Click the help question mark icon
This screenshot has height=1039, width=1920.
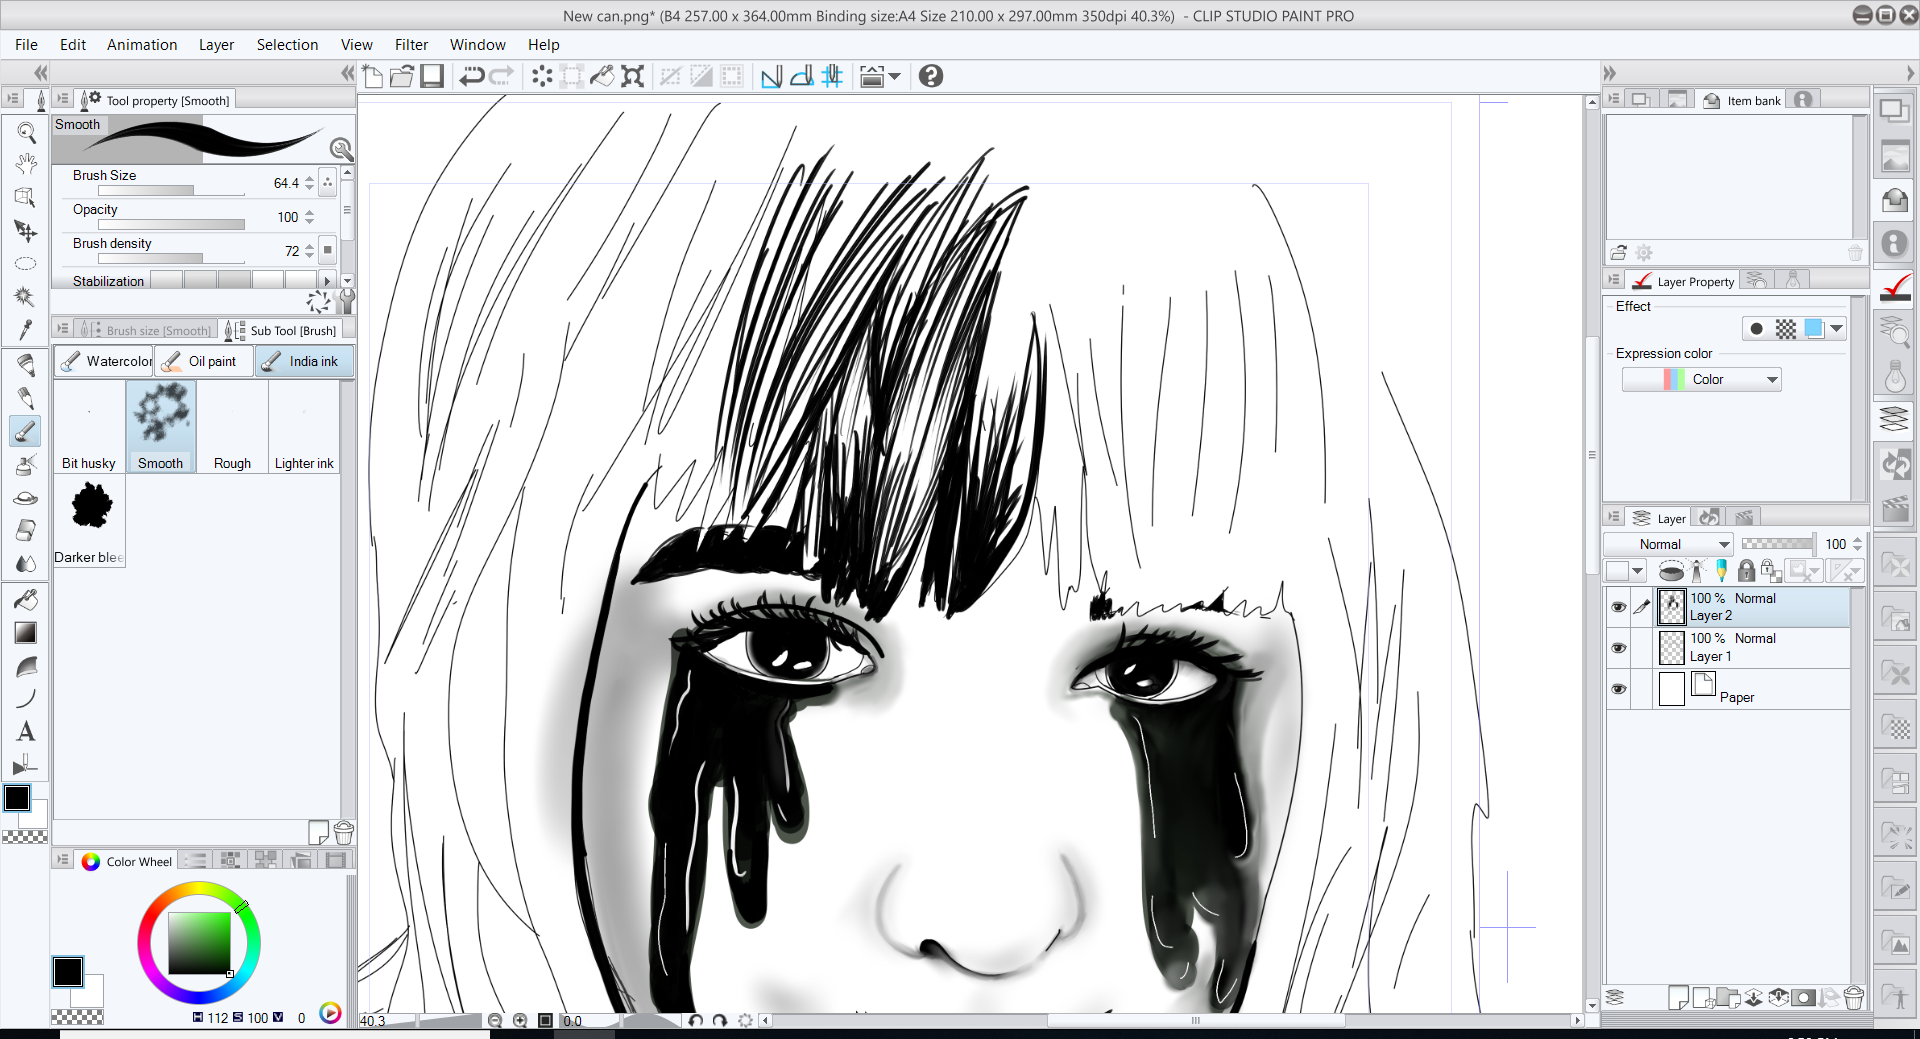[x=931, y=76]
